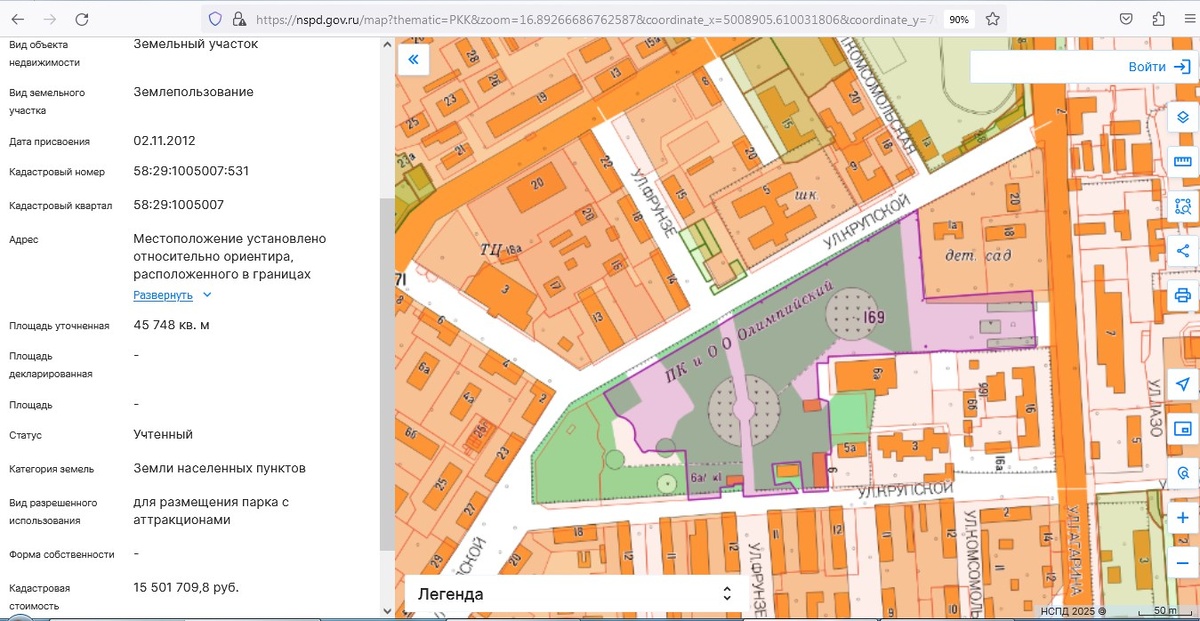Toggle the overview mini-map tool
This screenshot has height=621, width=1200.
(x=1182, y=429)
